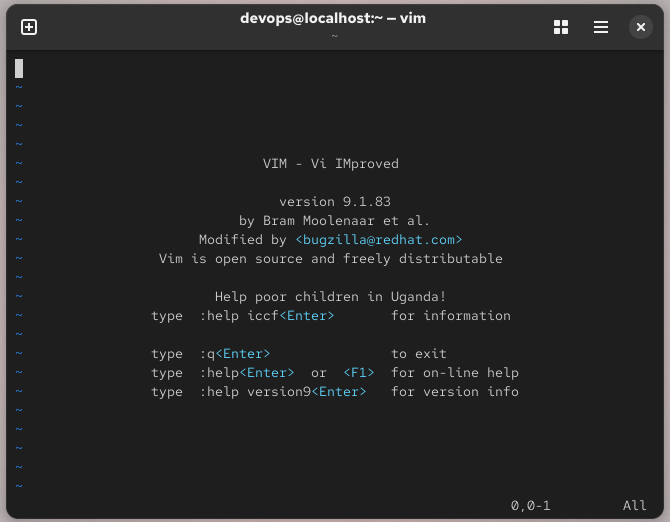Open the terminal hamburger menu
Viewport: 670px width, 522px height.
(601, 27)
